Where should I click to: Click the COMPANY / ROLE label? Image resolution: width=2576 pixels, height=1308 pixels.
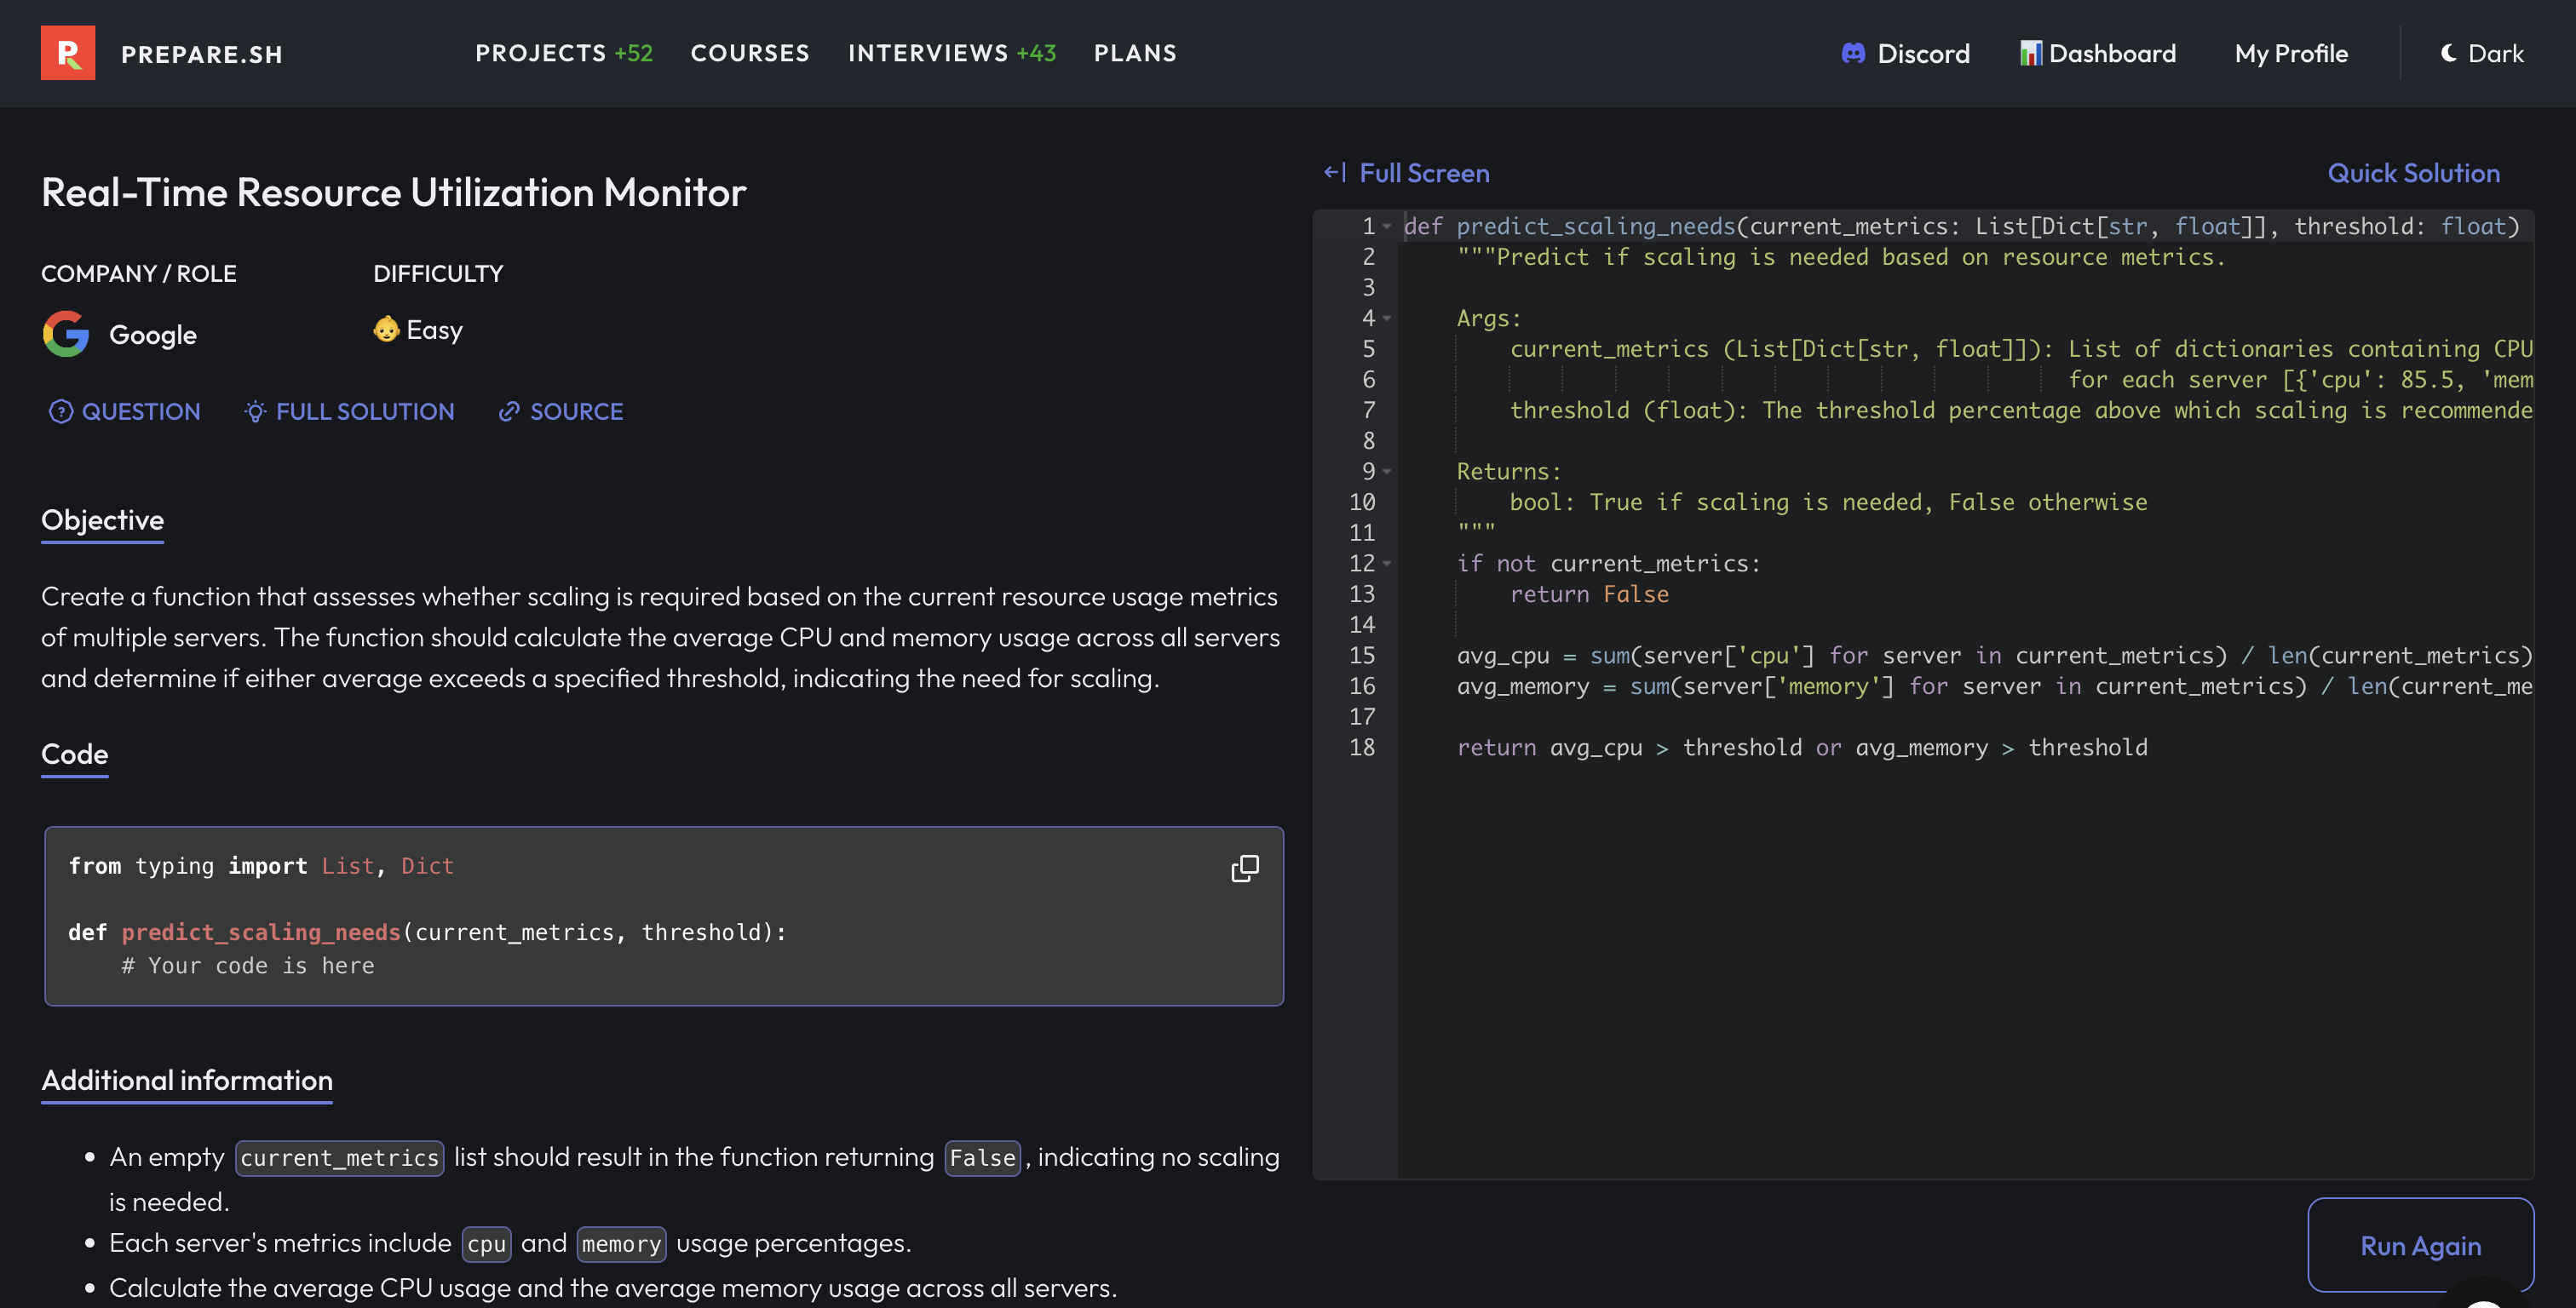pos(139,274)
